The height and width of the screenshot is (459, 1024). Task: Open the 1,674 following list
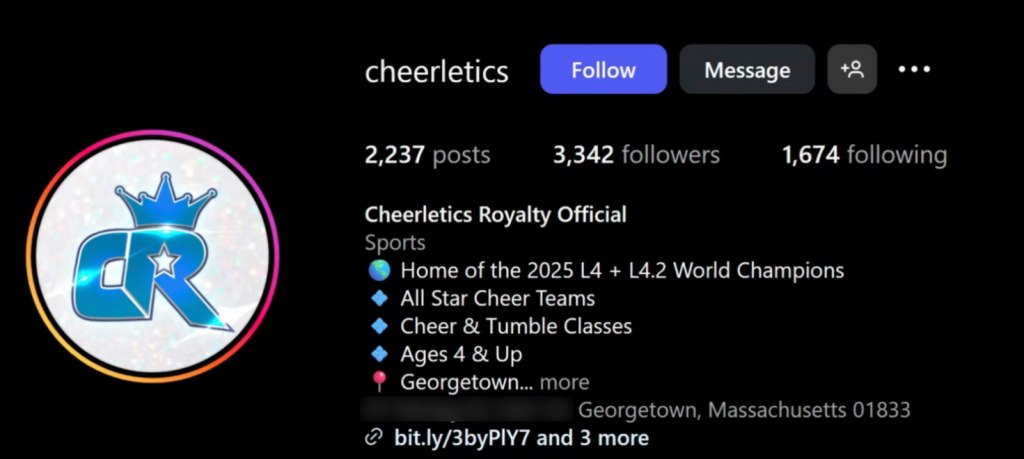click(864, 155)
